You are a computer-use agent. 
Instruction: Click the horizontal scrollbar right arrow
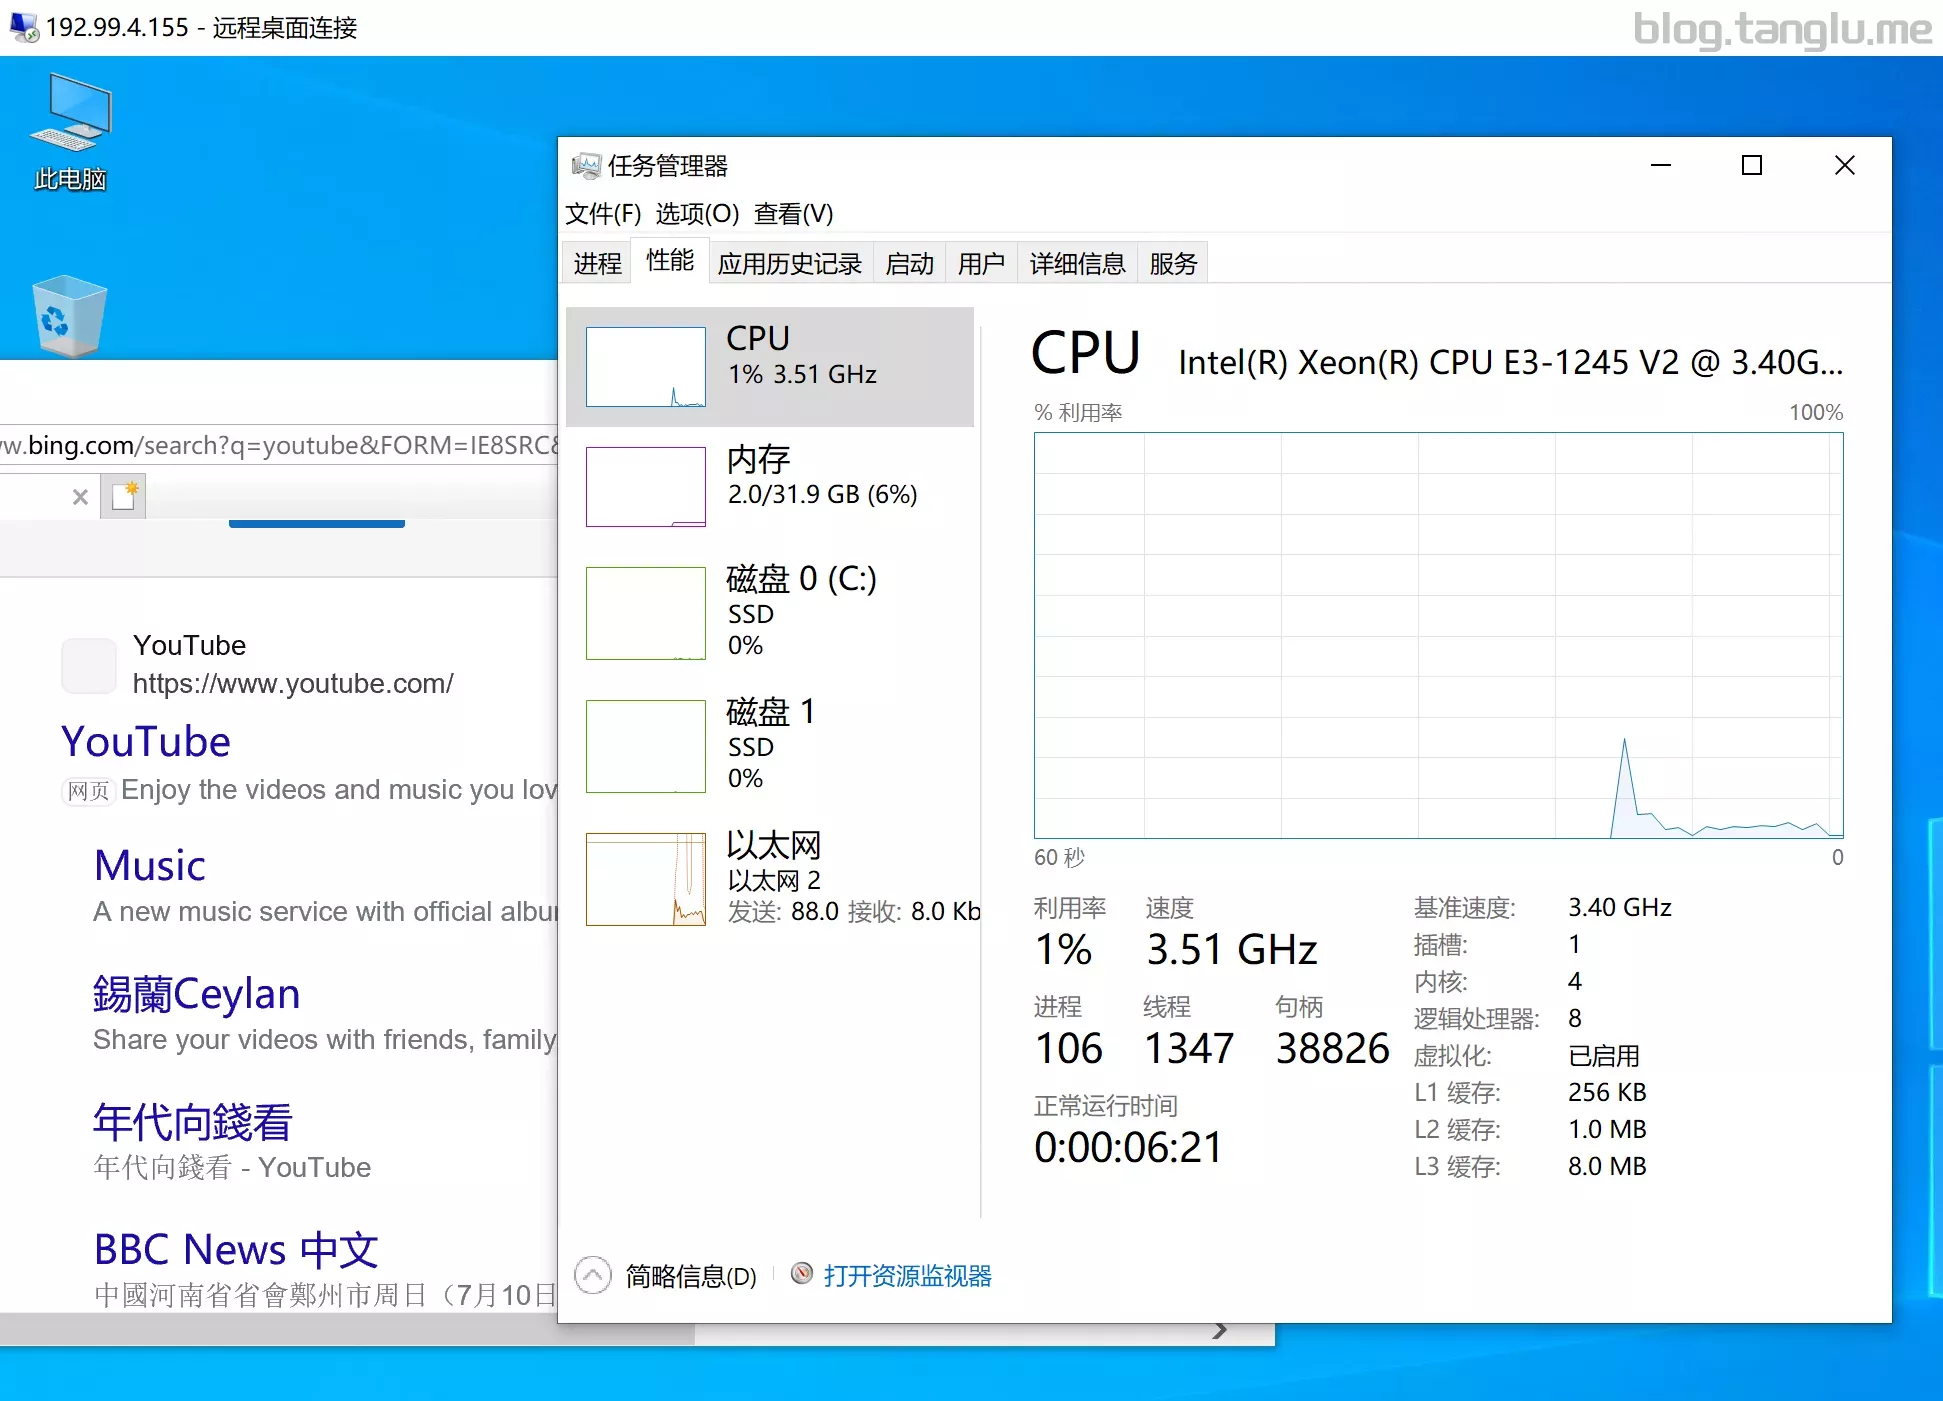1219,1331
